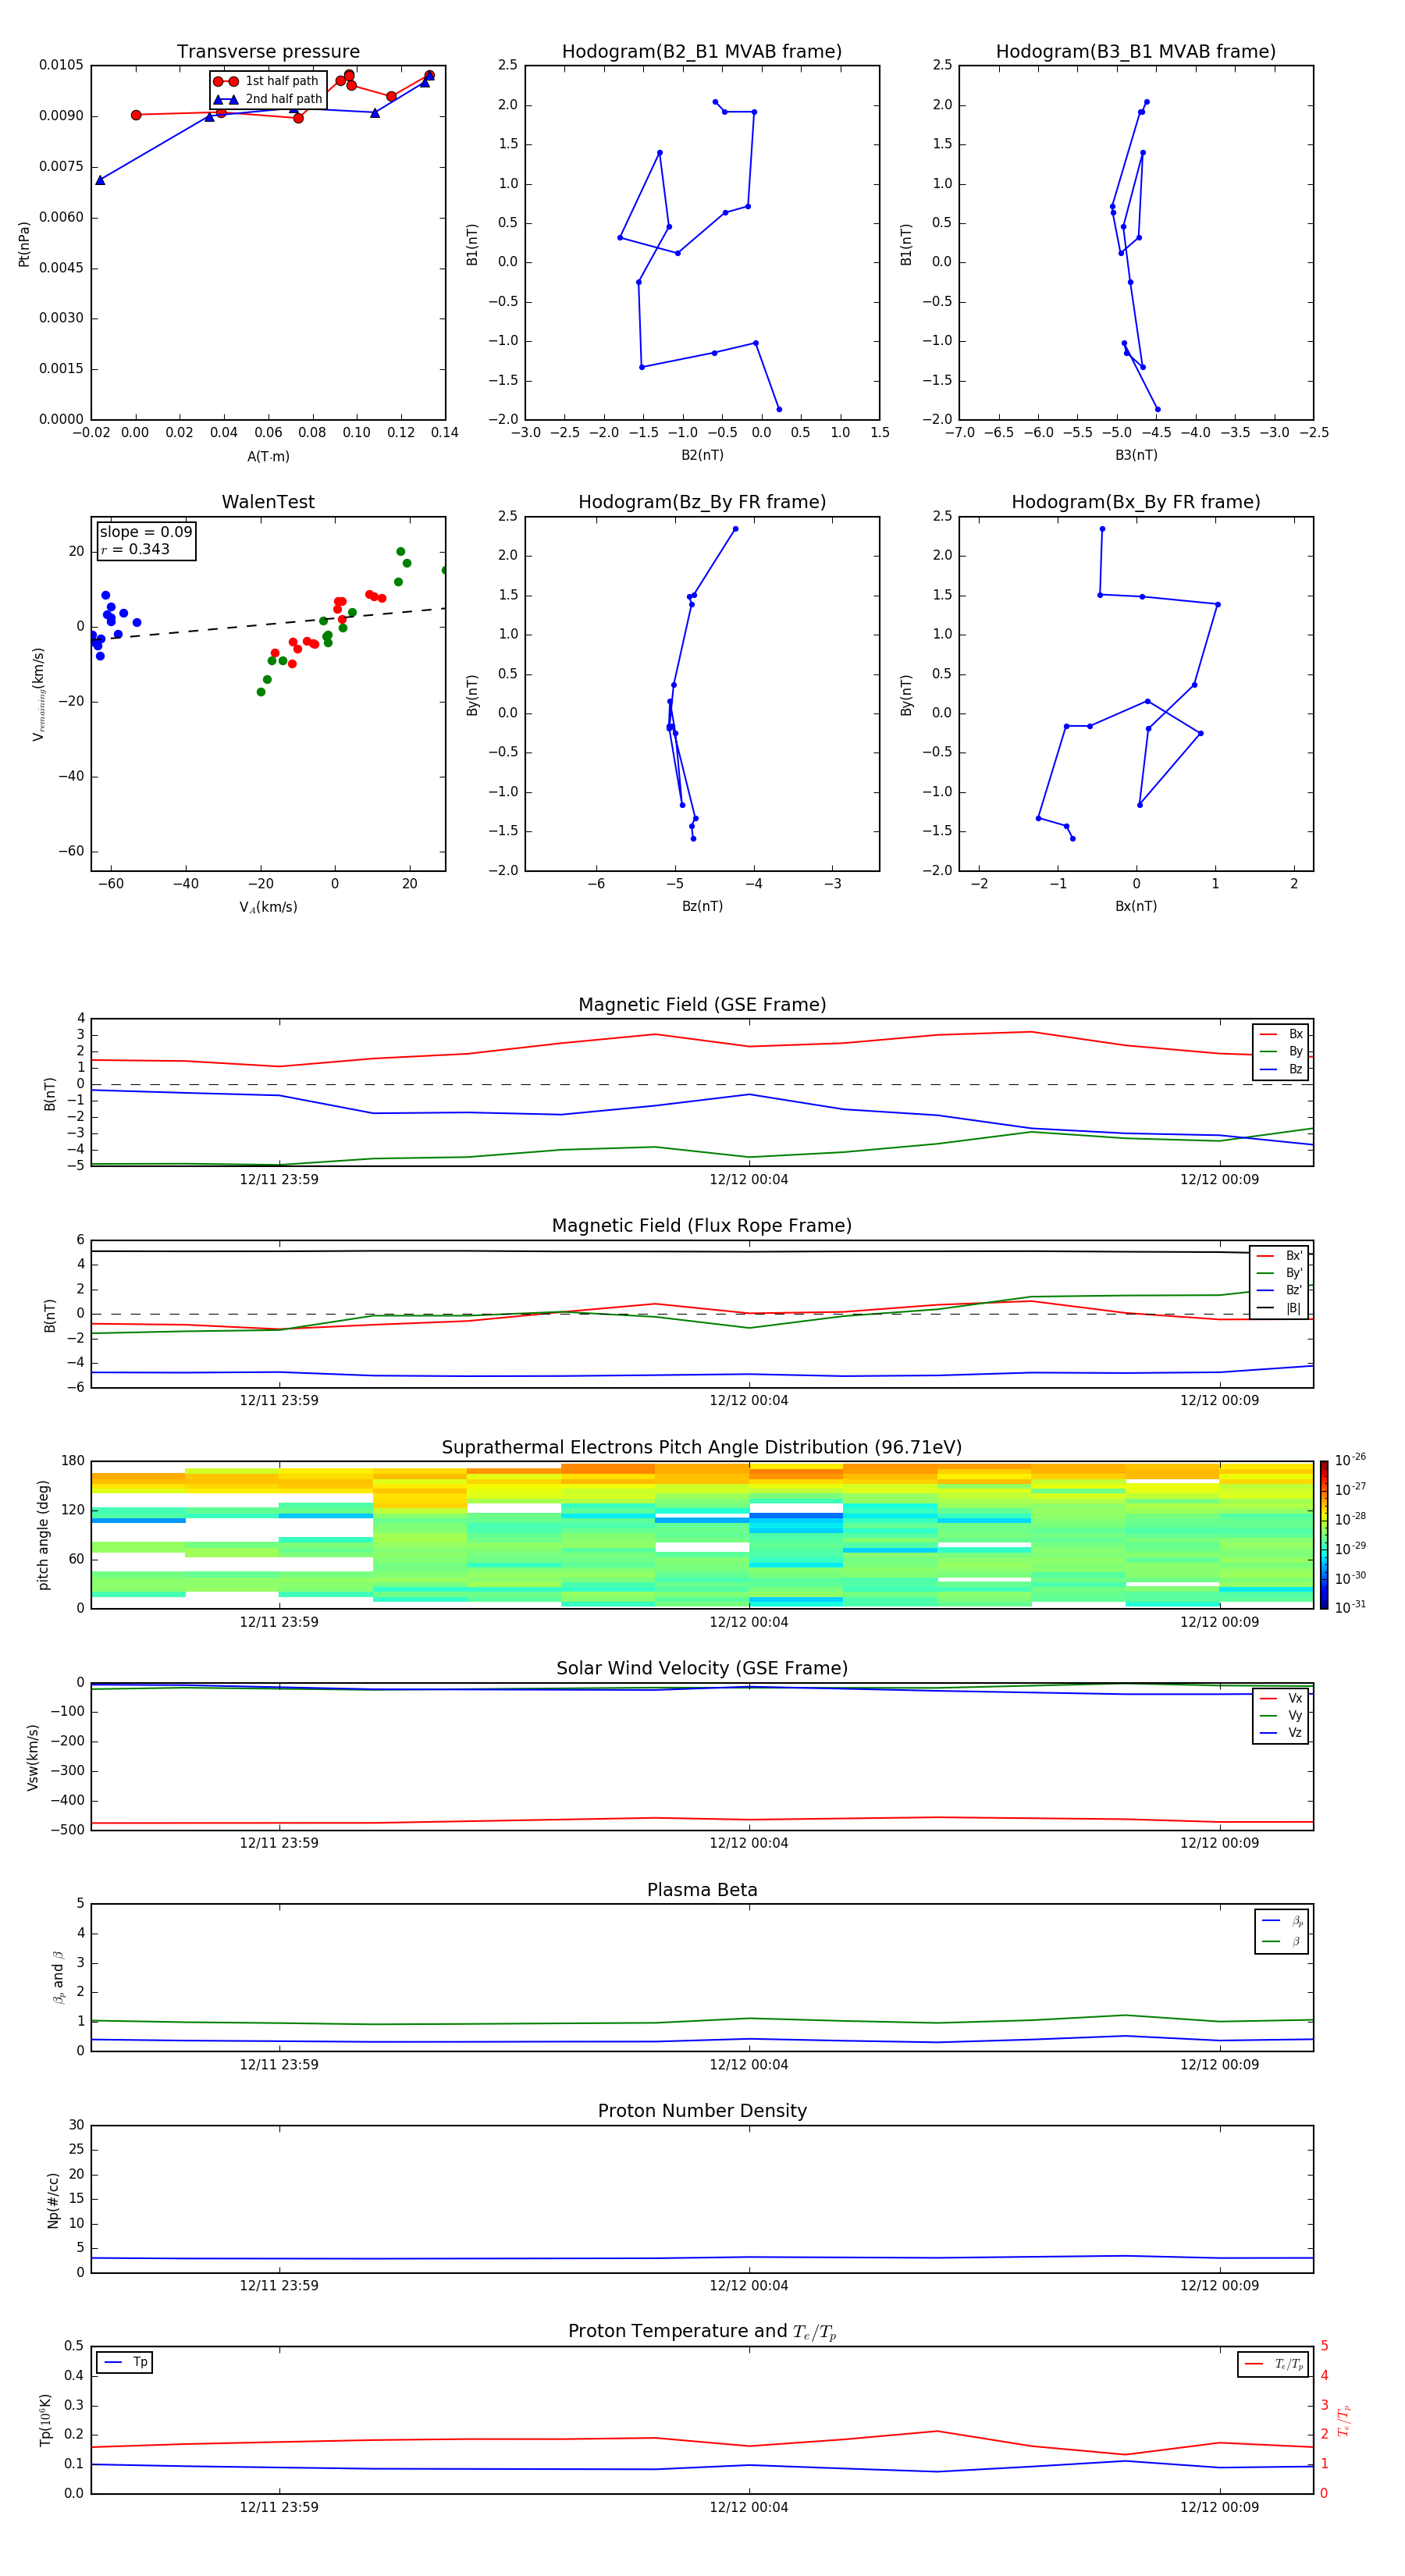Click the "B2(nT)" axis label

[x=702, y=455]
